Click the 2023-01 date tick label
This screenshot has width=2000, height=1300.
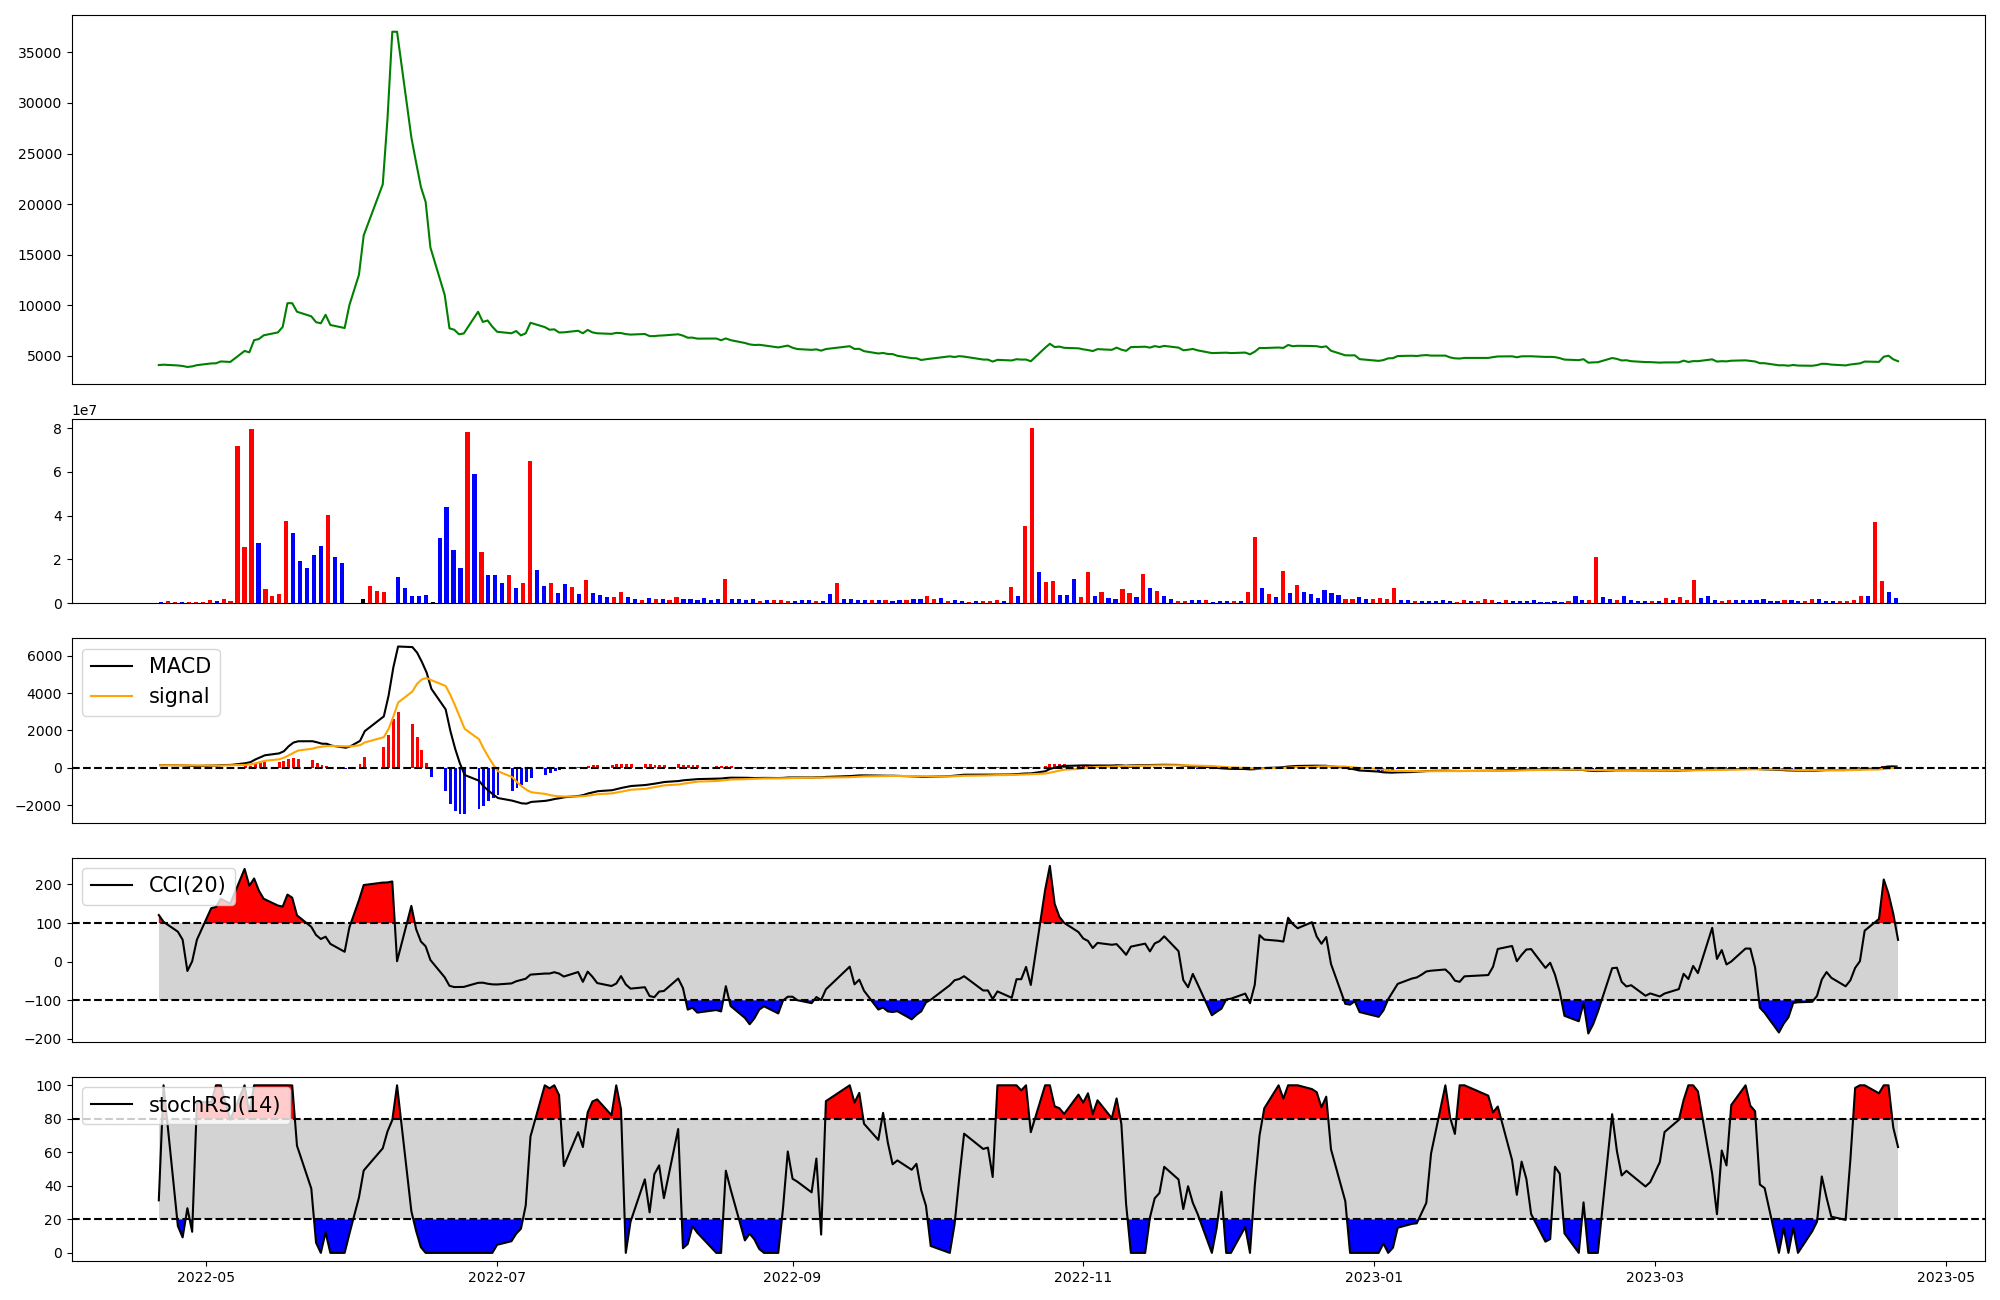(1374, 1276)
